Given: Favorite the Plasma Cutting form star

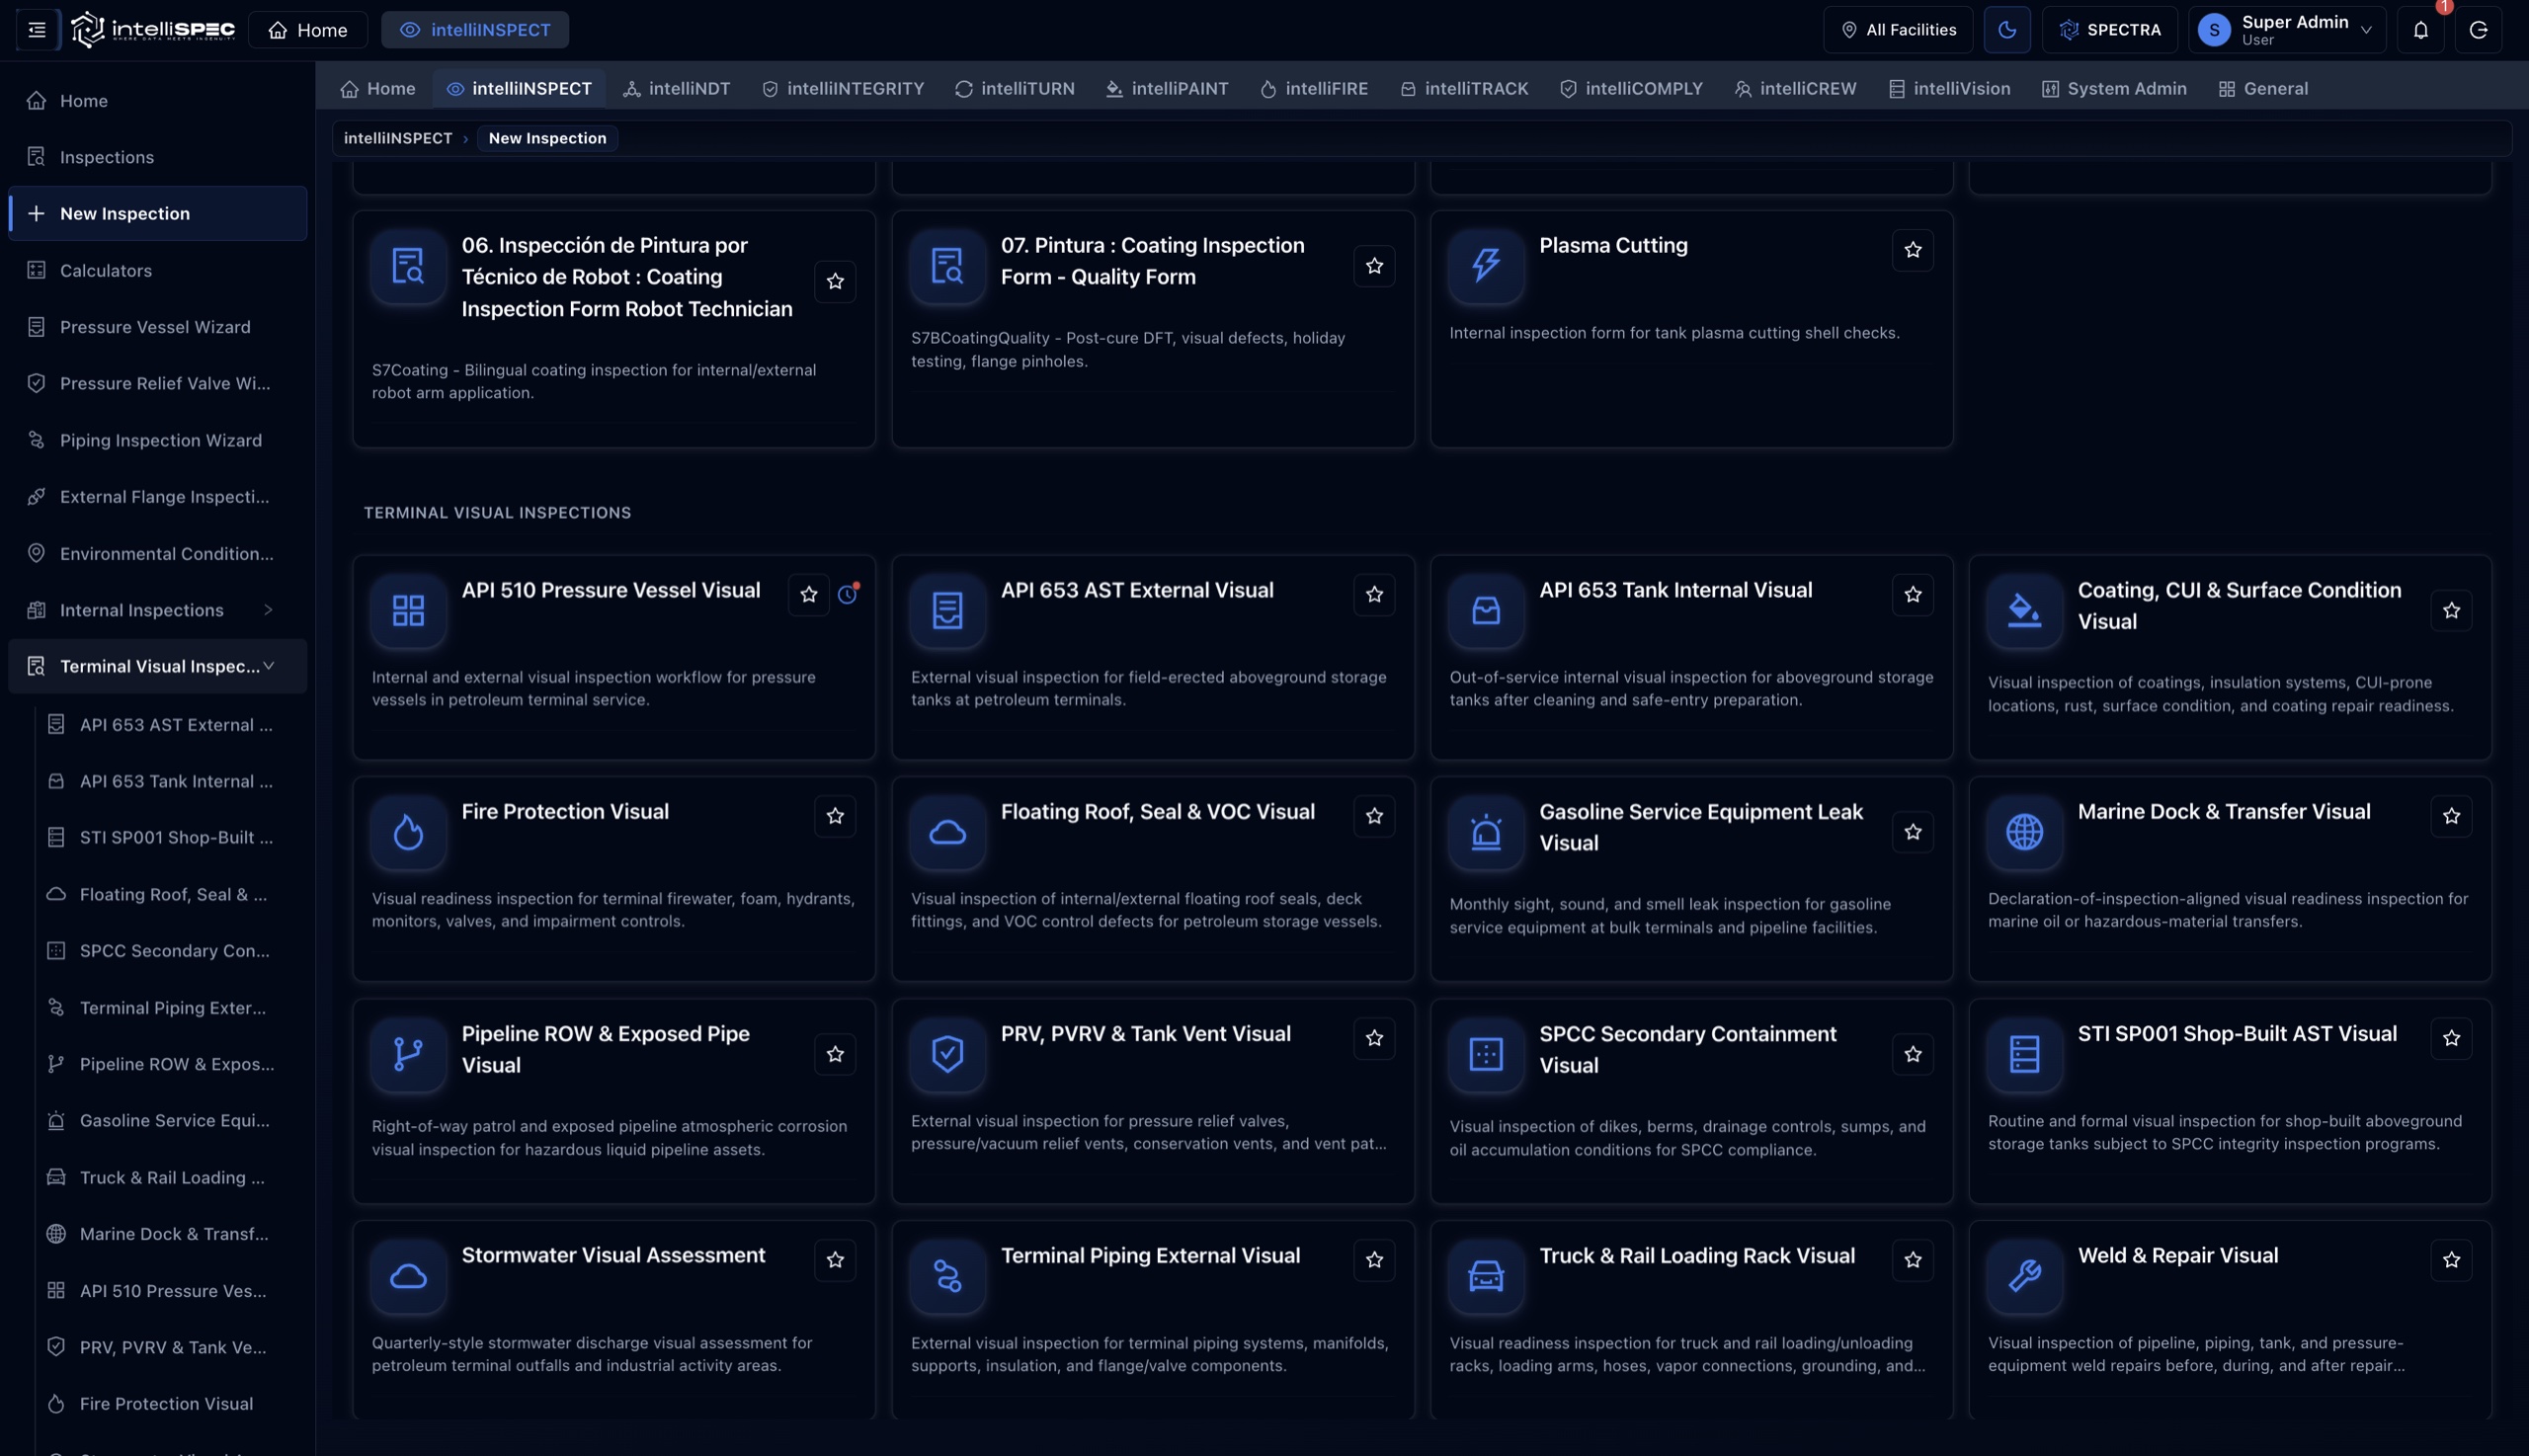Looking at the screenshot, I should coord(1912,250).
